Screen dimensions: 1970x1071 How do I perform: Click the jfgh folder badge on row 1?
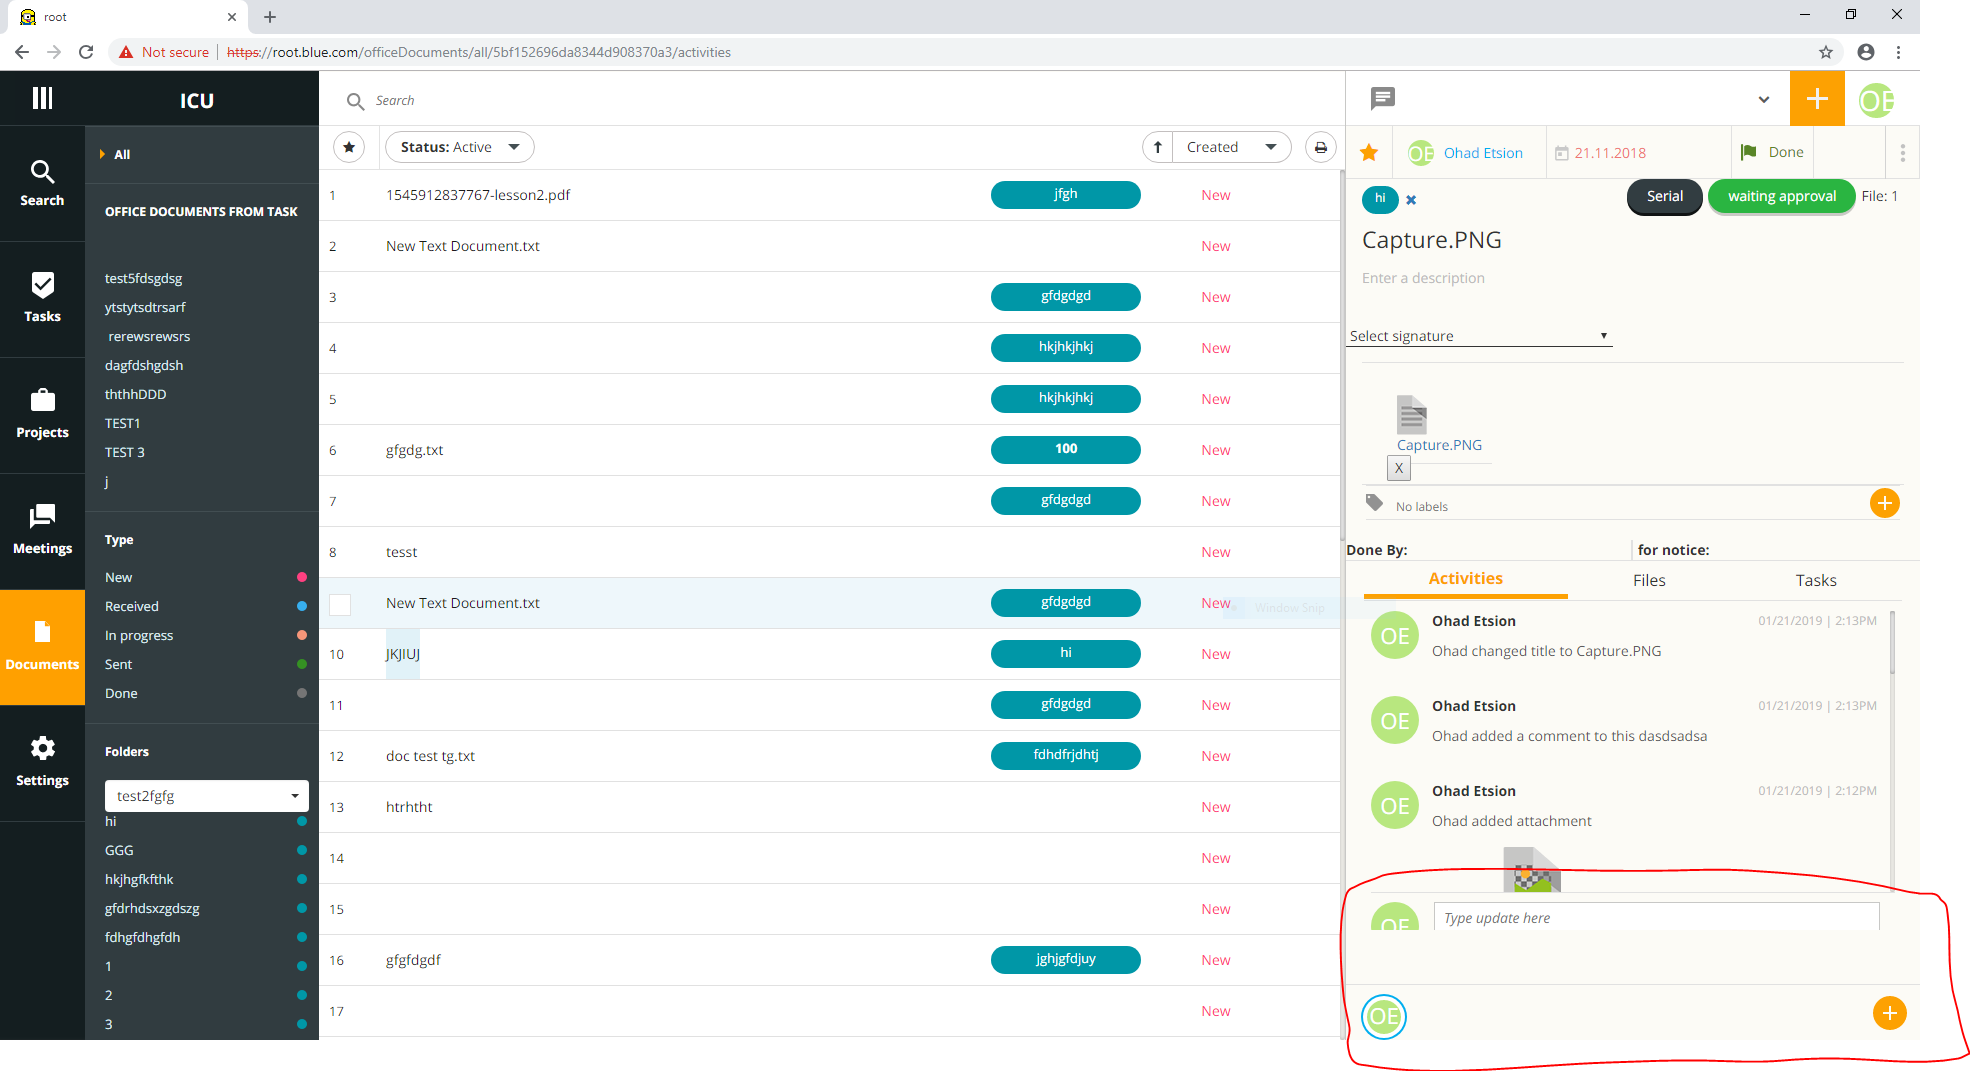(x=1065, y=195)
